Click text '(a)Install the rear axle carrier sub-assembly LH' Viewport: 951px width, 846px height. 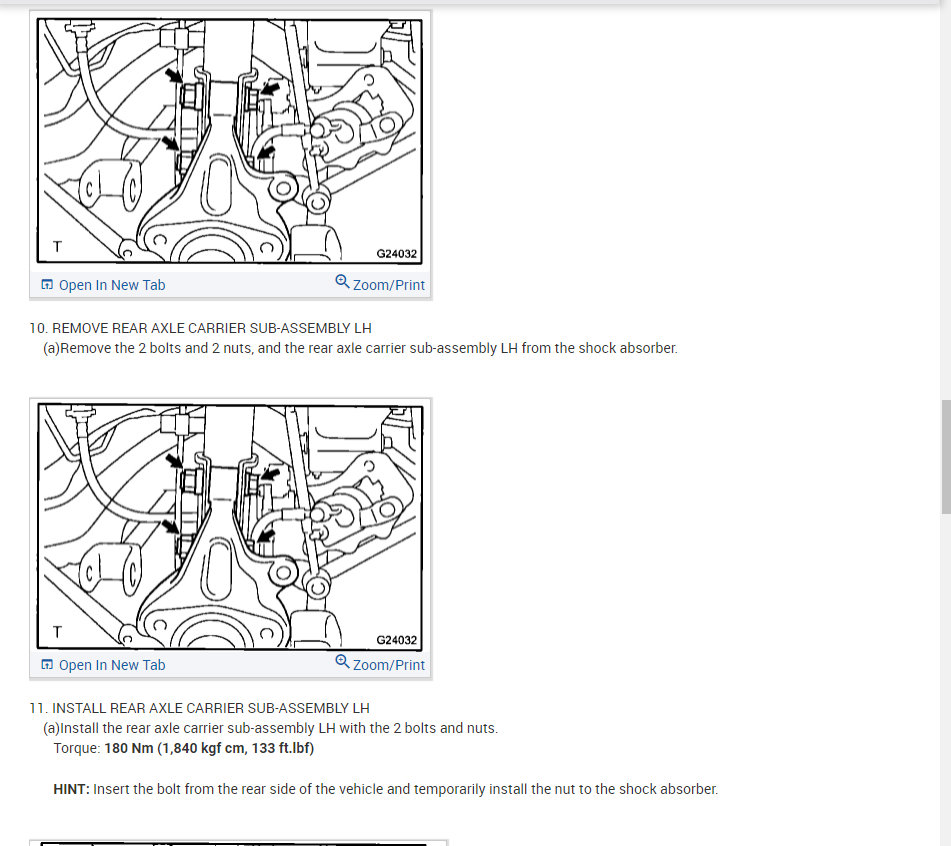[x=189, y=728]
